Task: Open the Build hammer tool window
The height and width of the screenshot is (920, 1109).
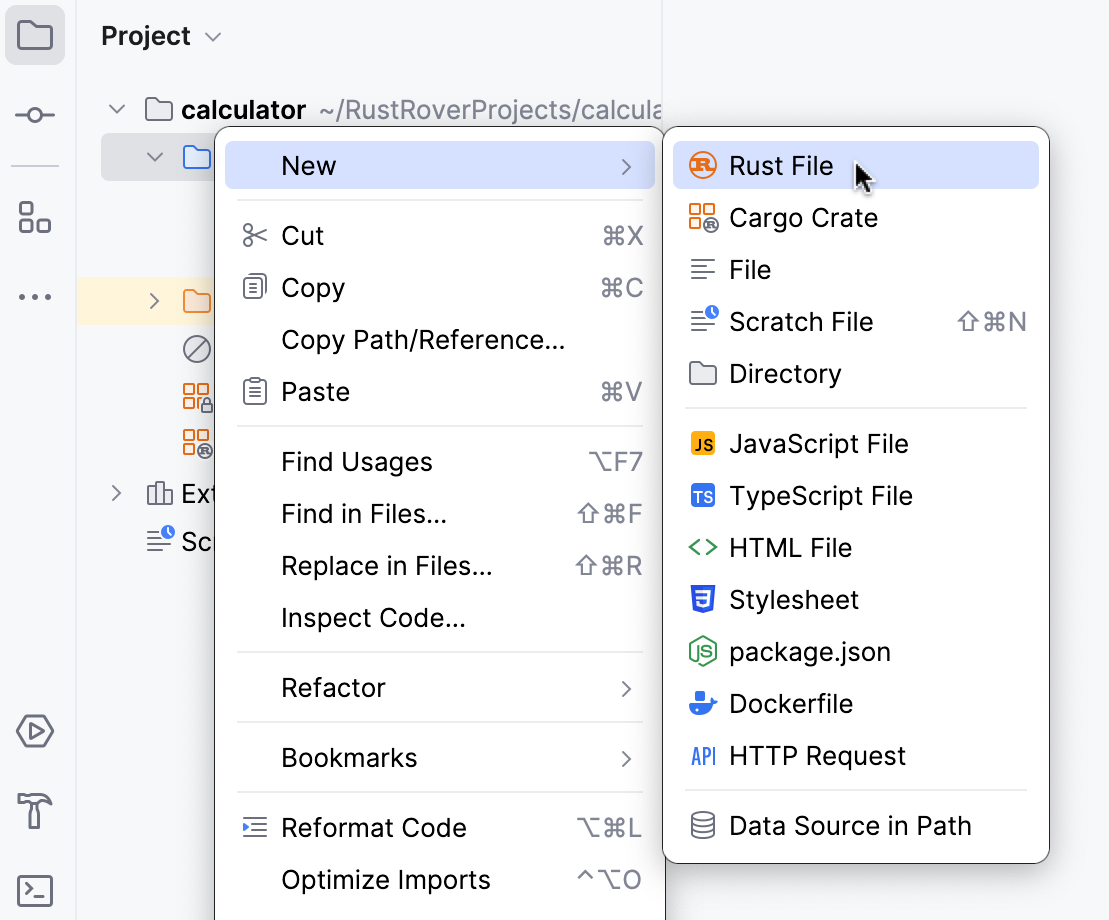Action: point(35,810)
